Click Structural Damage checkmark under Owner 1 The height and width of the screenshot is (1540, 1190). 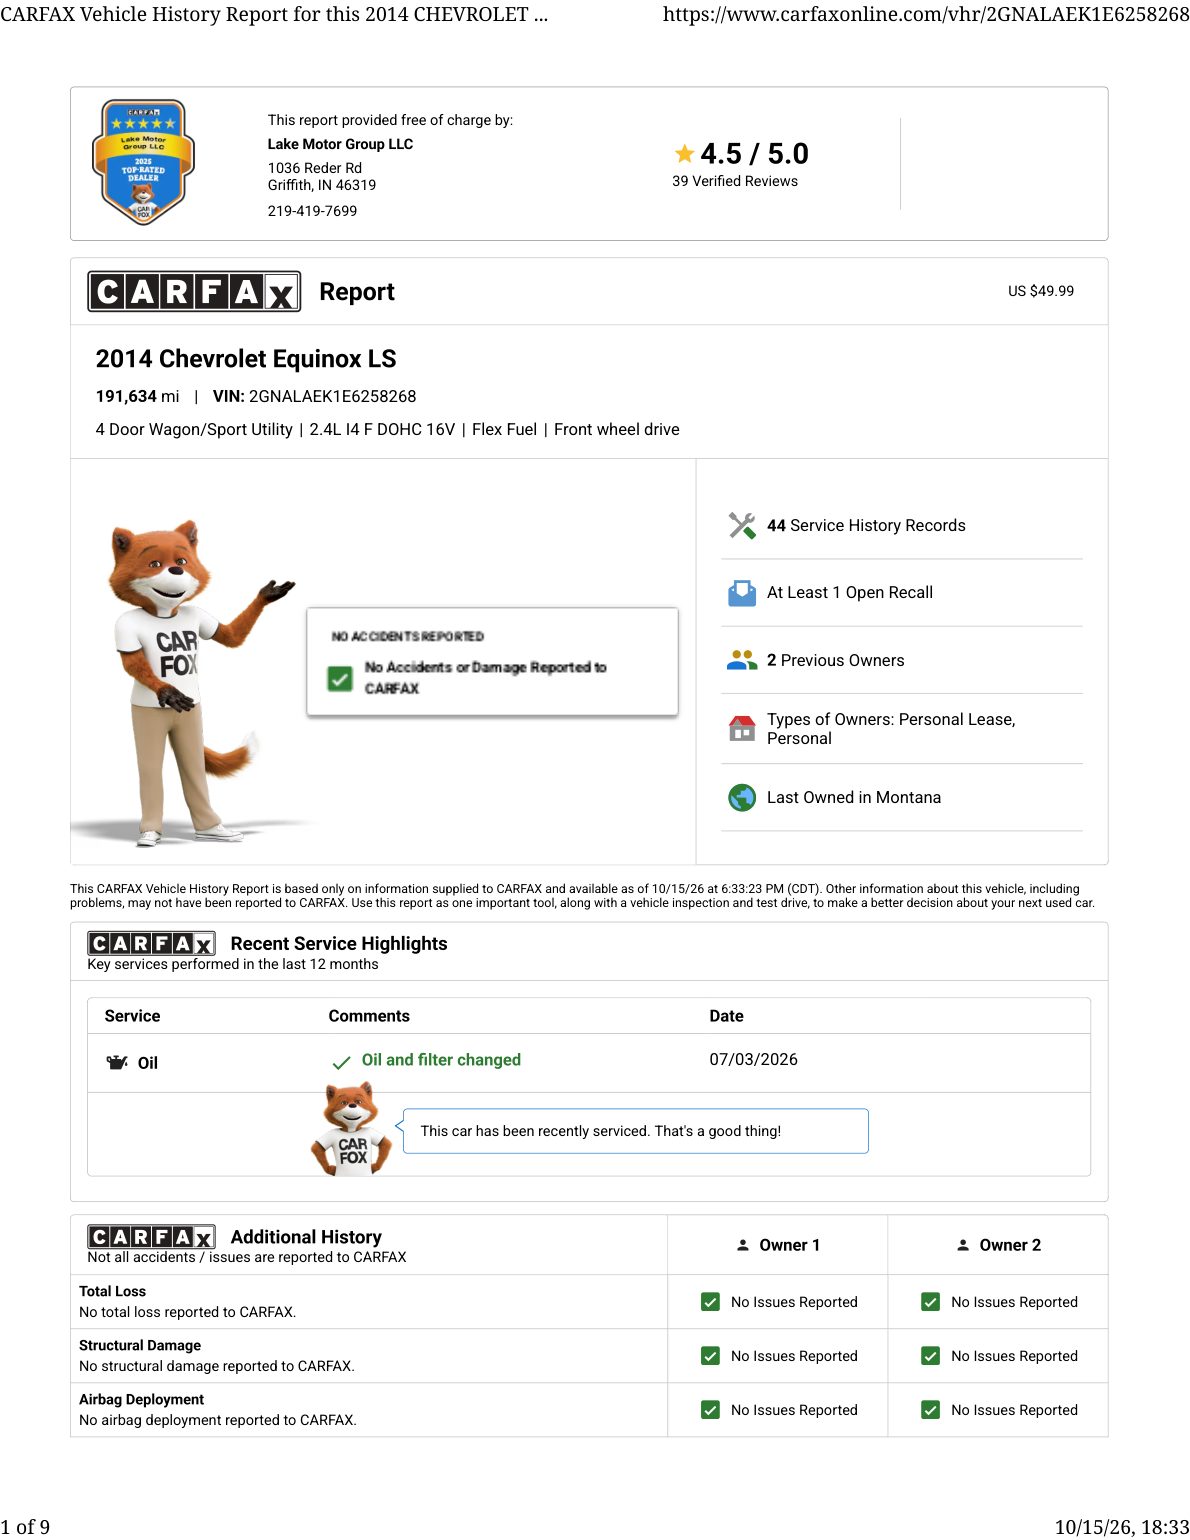click(x=711, y=1356)
